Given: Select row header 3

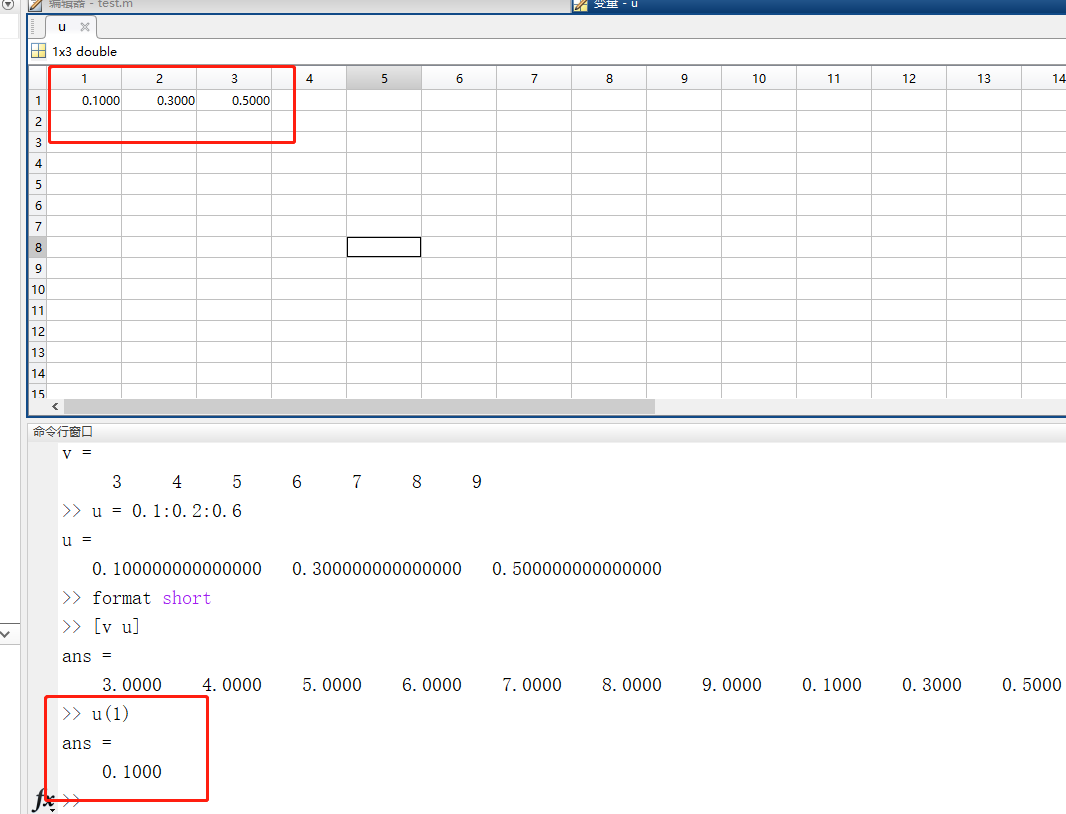Looking at the screenshot, I should coord(38,142).
